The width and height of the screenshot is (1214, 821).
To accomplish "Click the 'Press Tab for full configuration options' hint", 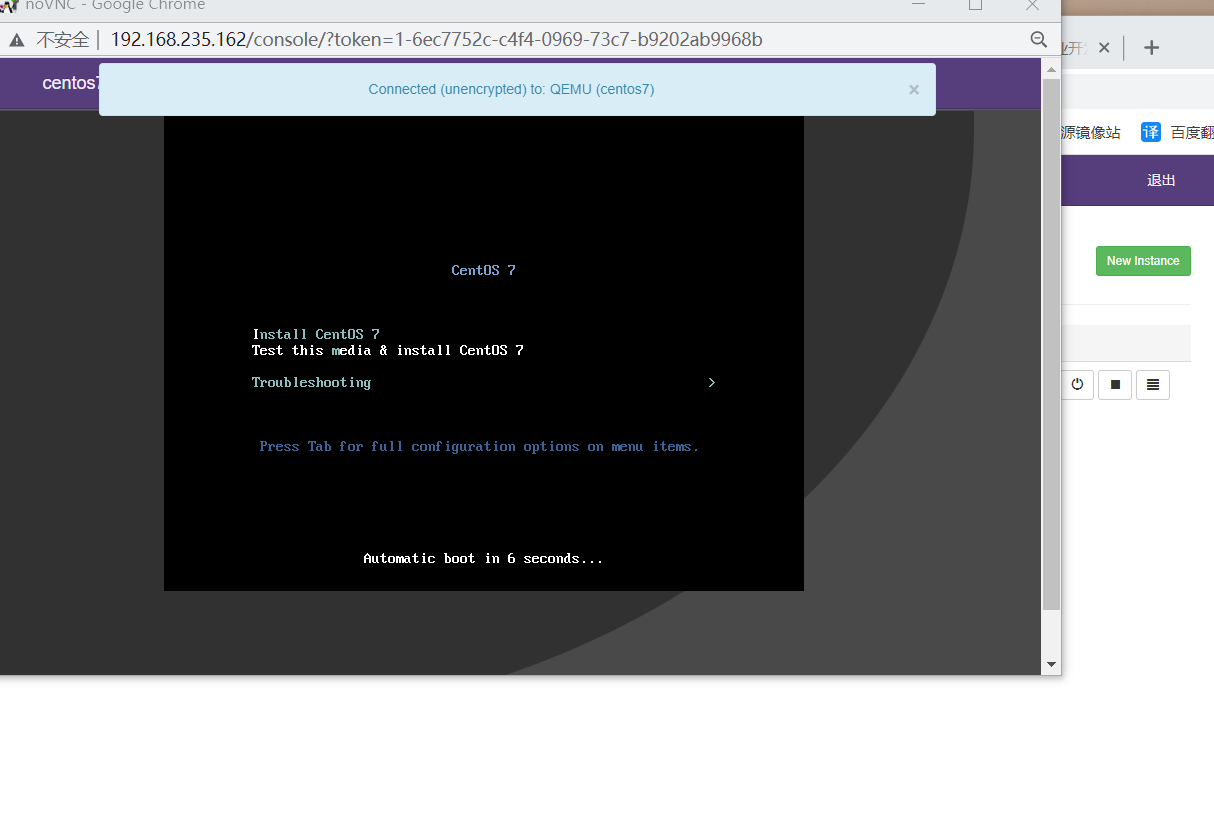I will pos(479,446).
